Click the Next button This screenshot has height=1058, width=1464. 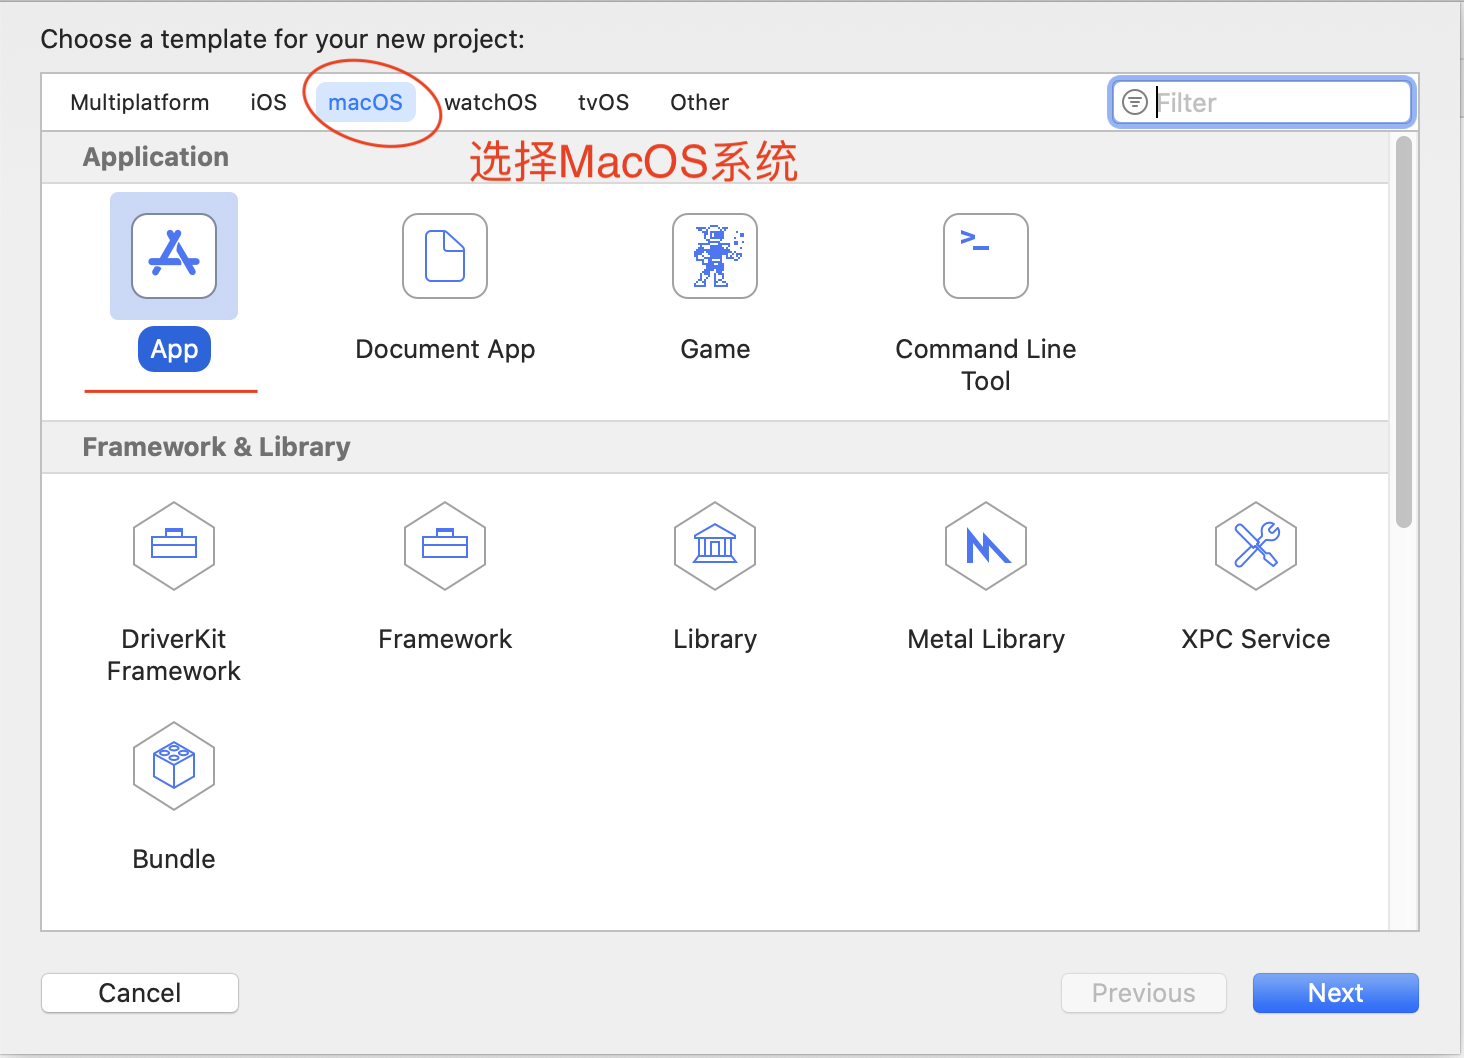pos(1336,993)
